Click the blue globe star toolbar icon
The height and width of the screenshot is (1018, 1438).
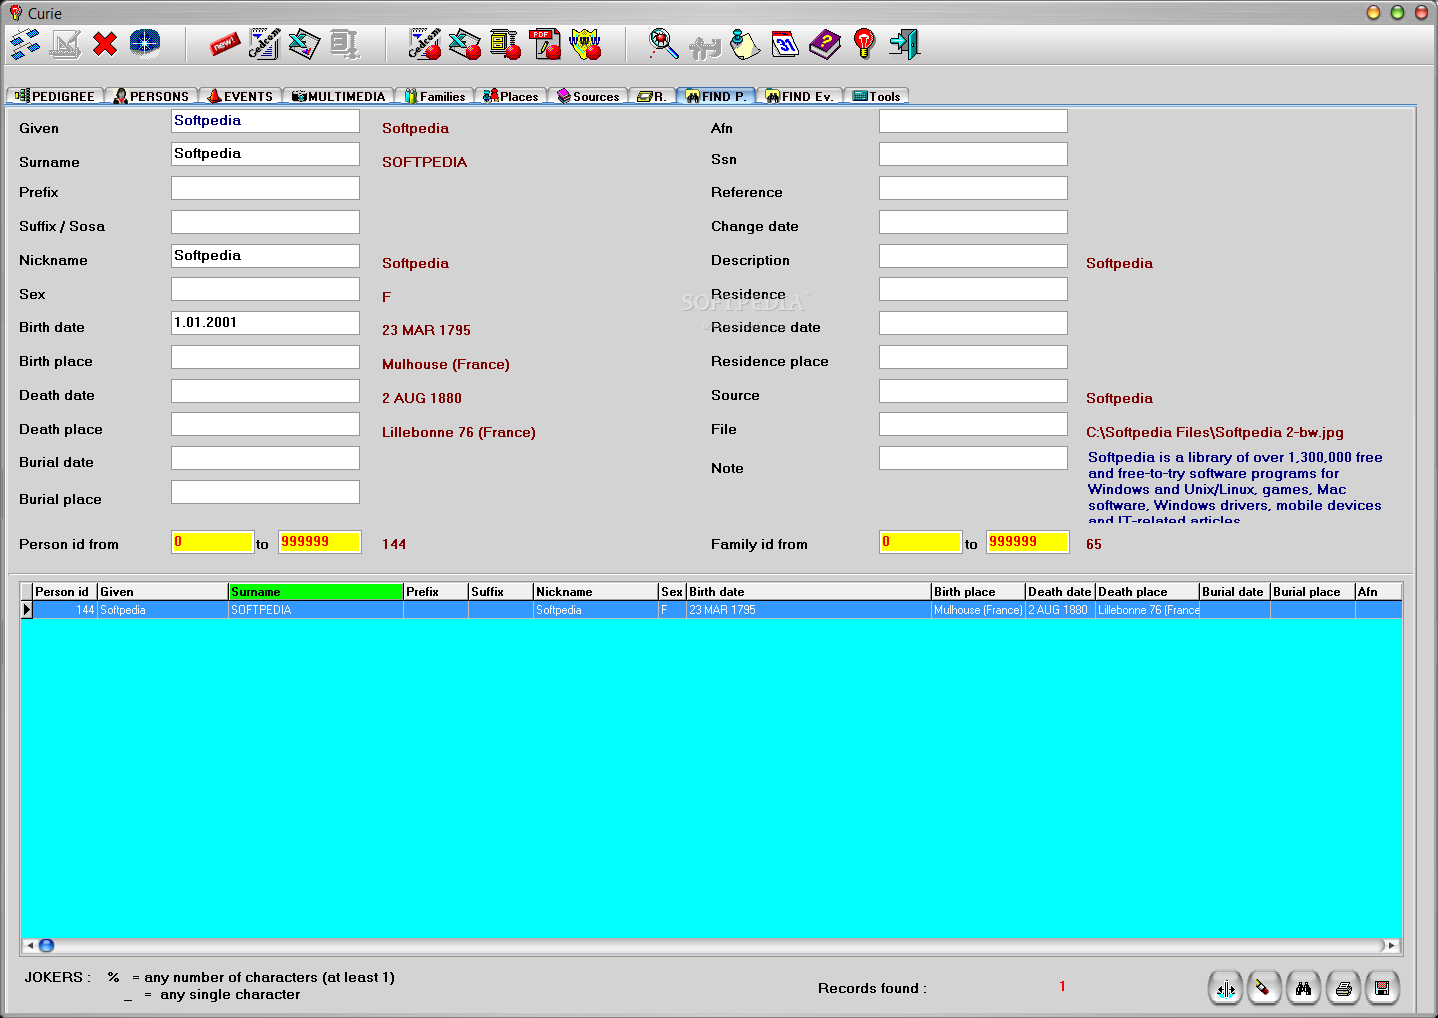(x=145, y=44)
